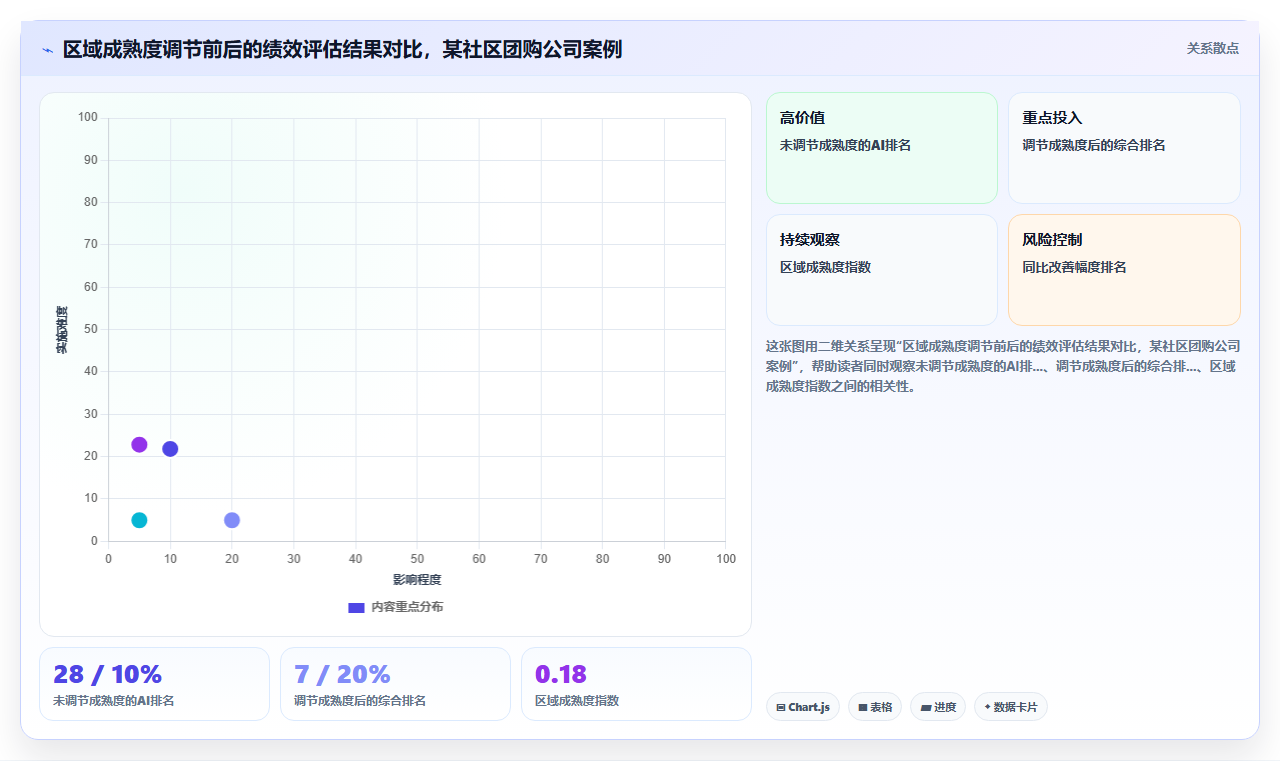This screenshot has width=1280, height=761.
Task: Open the 高价值 quadrant card
Action: pyautogui.click(x=882, y=148)
